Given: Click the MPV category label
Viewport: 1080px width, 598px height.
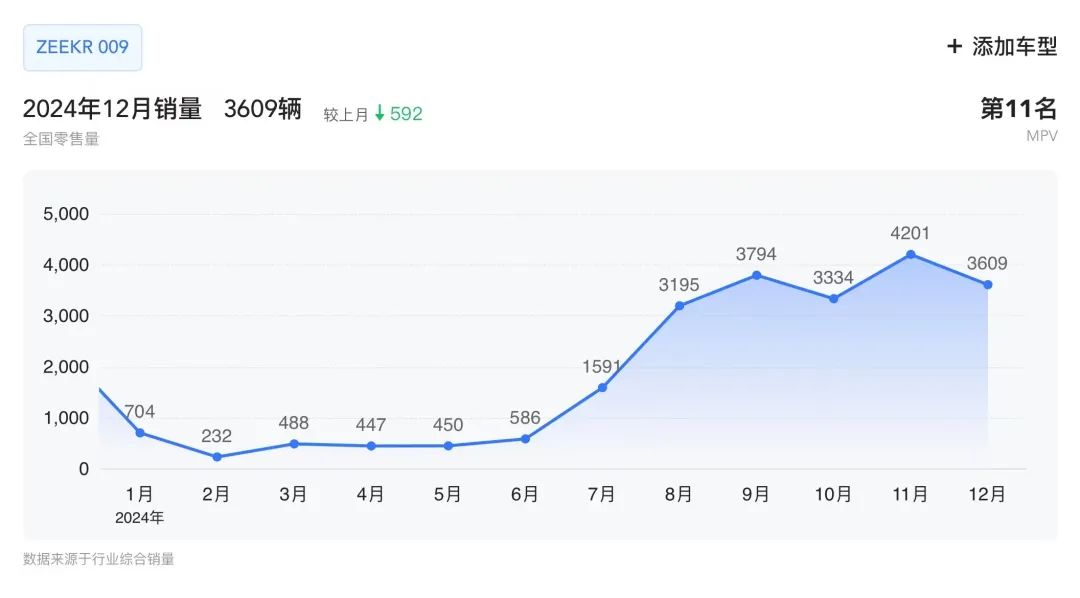Looking at the screenshot, I should click(1041, 136).
